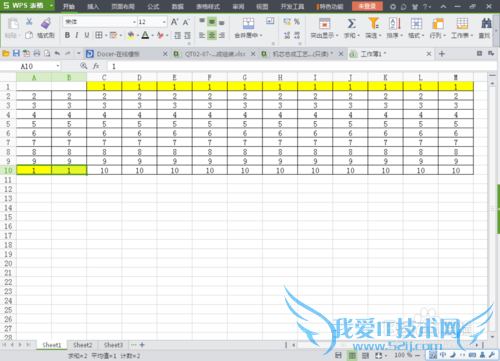Screen dimensions: 500x361
Task: Click the Highlight display icon
Action: pos(324,23)
